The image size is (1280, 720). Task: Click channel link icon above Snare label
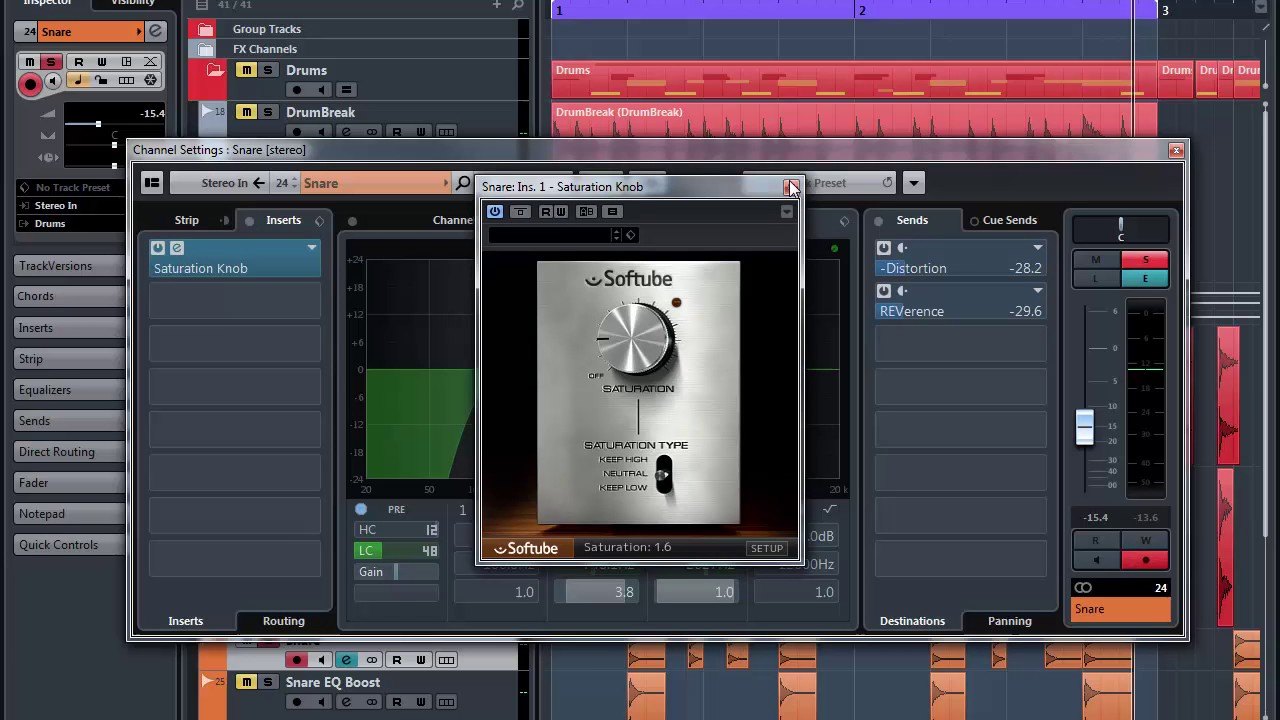point(1083,588)
